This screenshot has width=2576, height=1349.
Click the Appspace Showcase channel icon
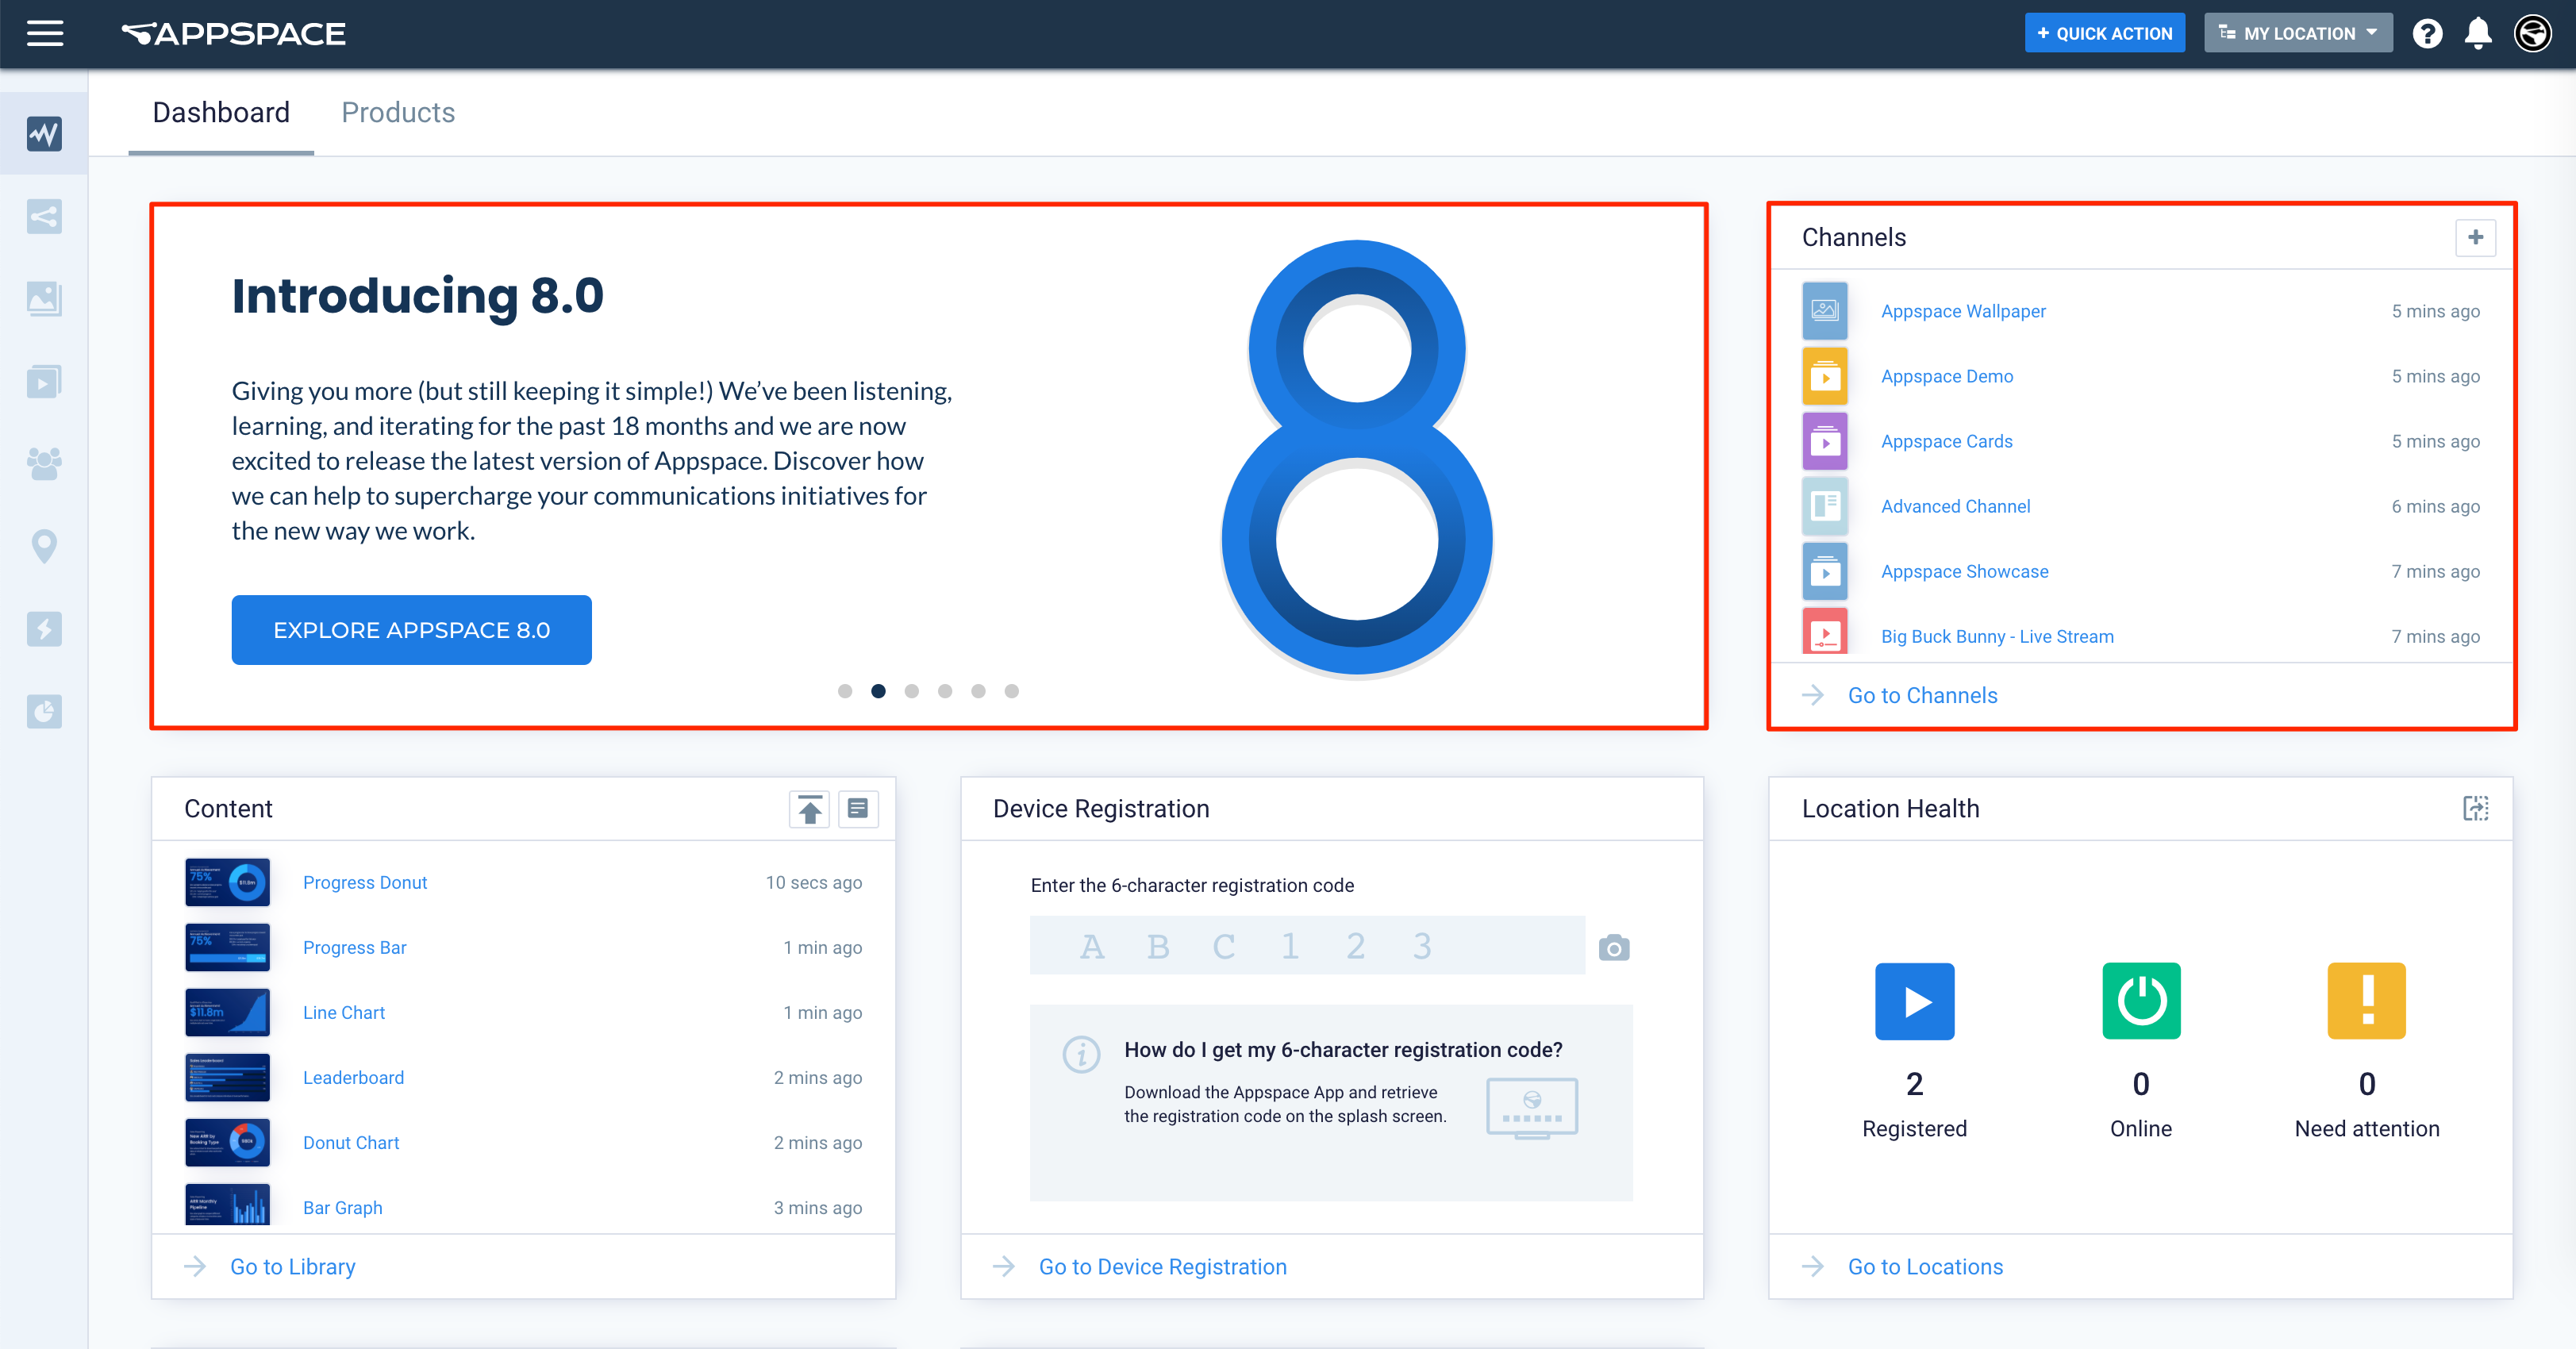pyautogui.click(x=1824, y=571)
